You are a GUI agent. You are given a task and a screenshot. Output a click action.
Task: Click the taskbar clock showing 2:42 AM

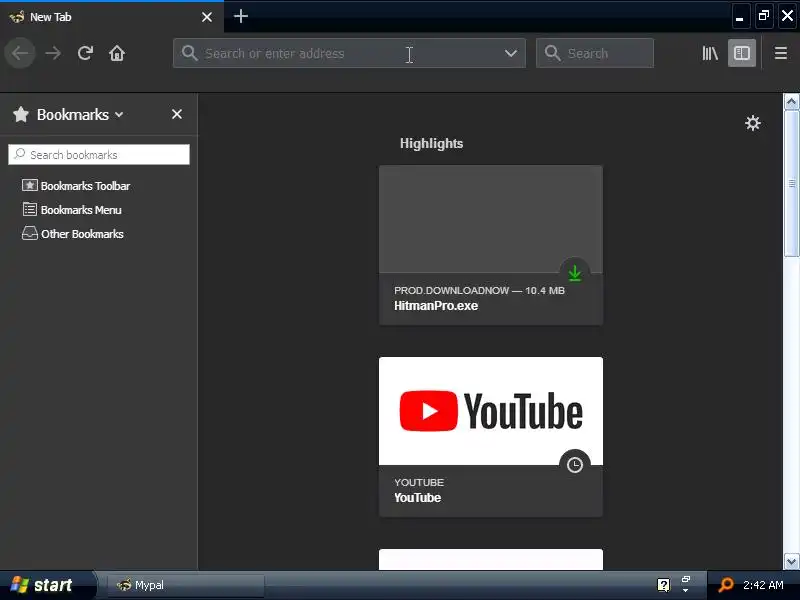[763, 585]
